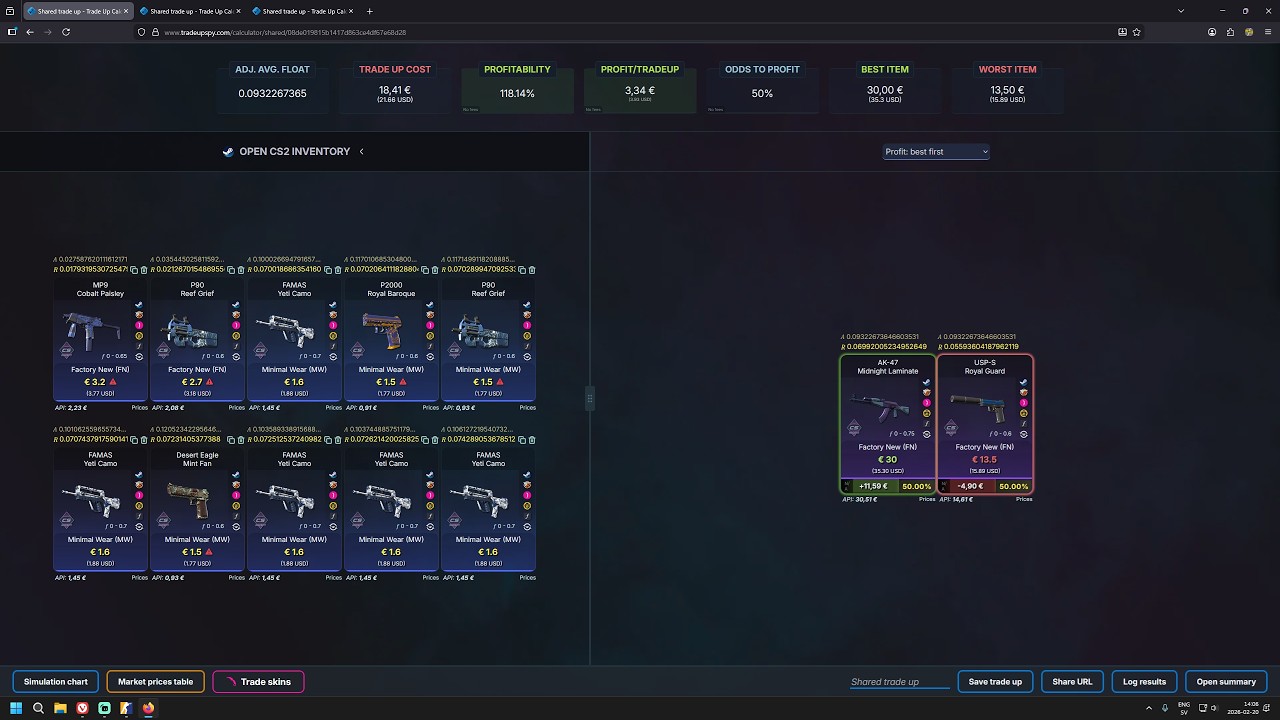1280x720 pixels.
Task: Delete the Desert Eagle Mint Fan skin
Action: tap(241, 440)
